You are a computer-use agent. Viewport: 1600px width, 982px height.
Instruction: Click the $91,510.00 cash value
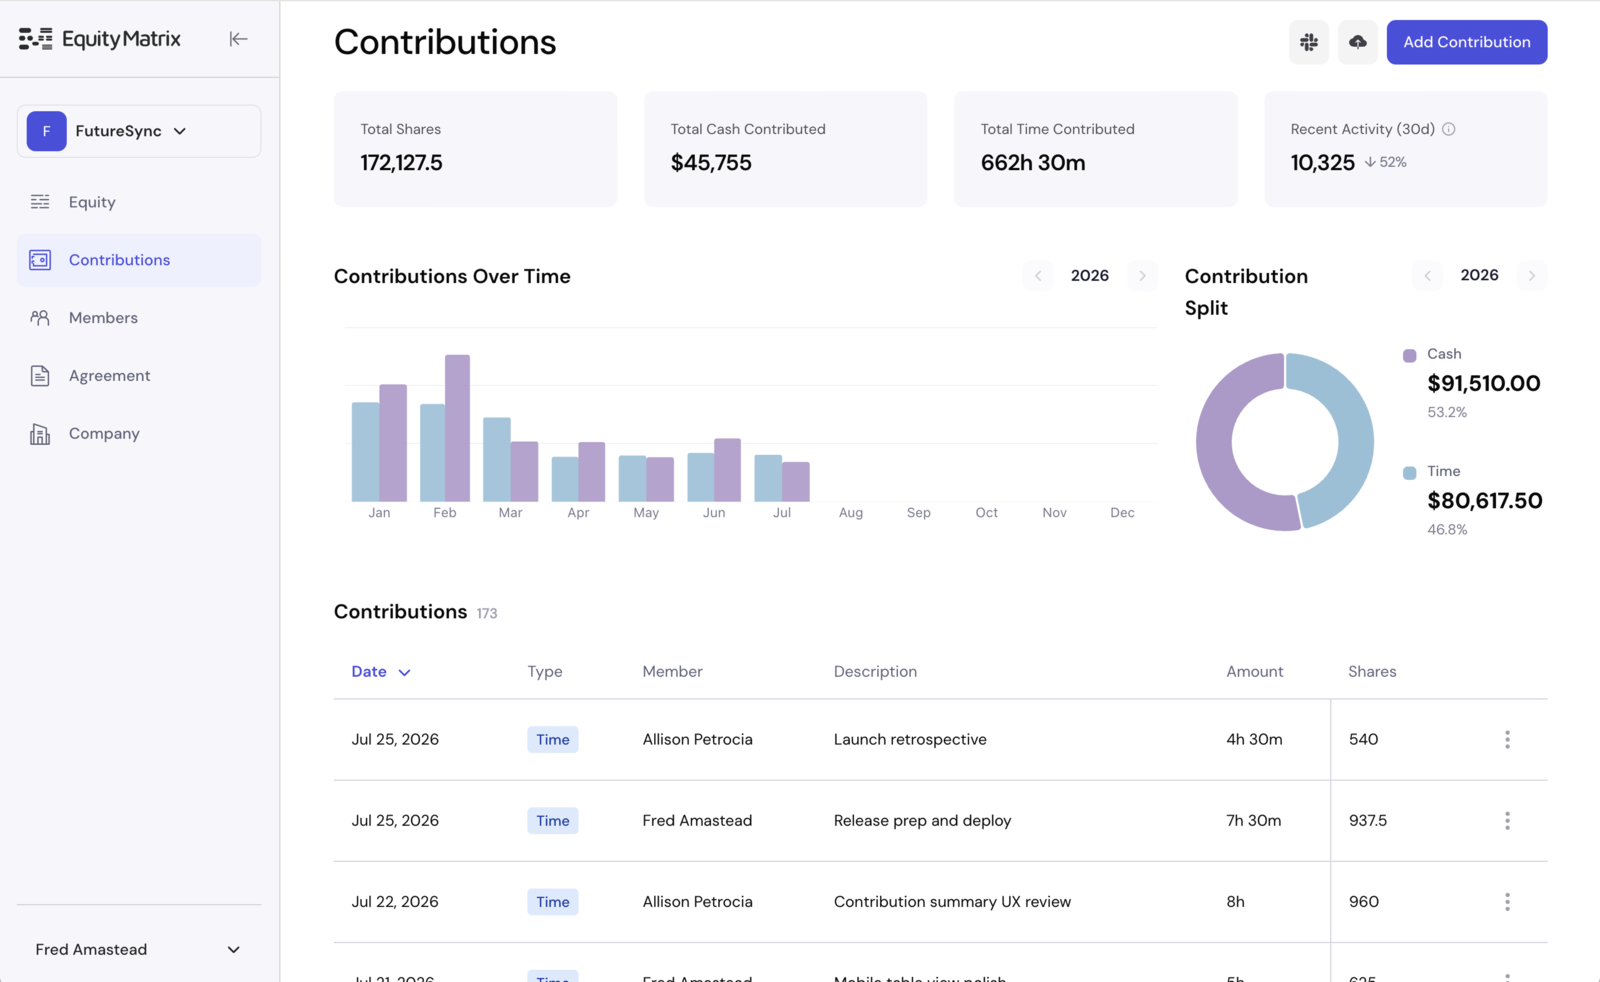click(x=1484, y=384)
